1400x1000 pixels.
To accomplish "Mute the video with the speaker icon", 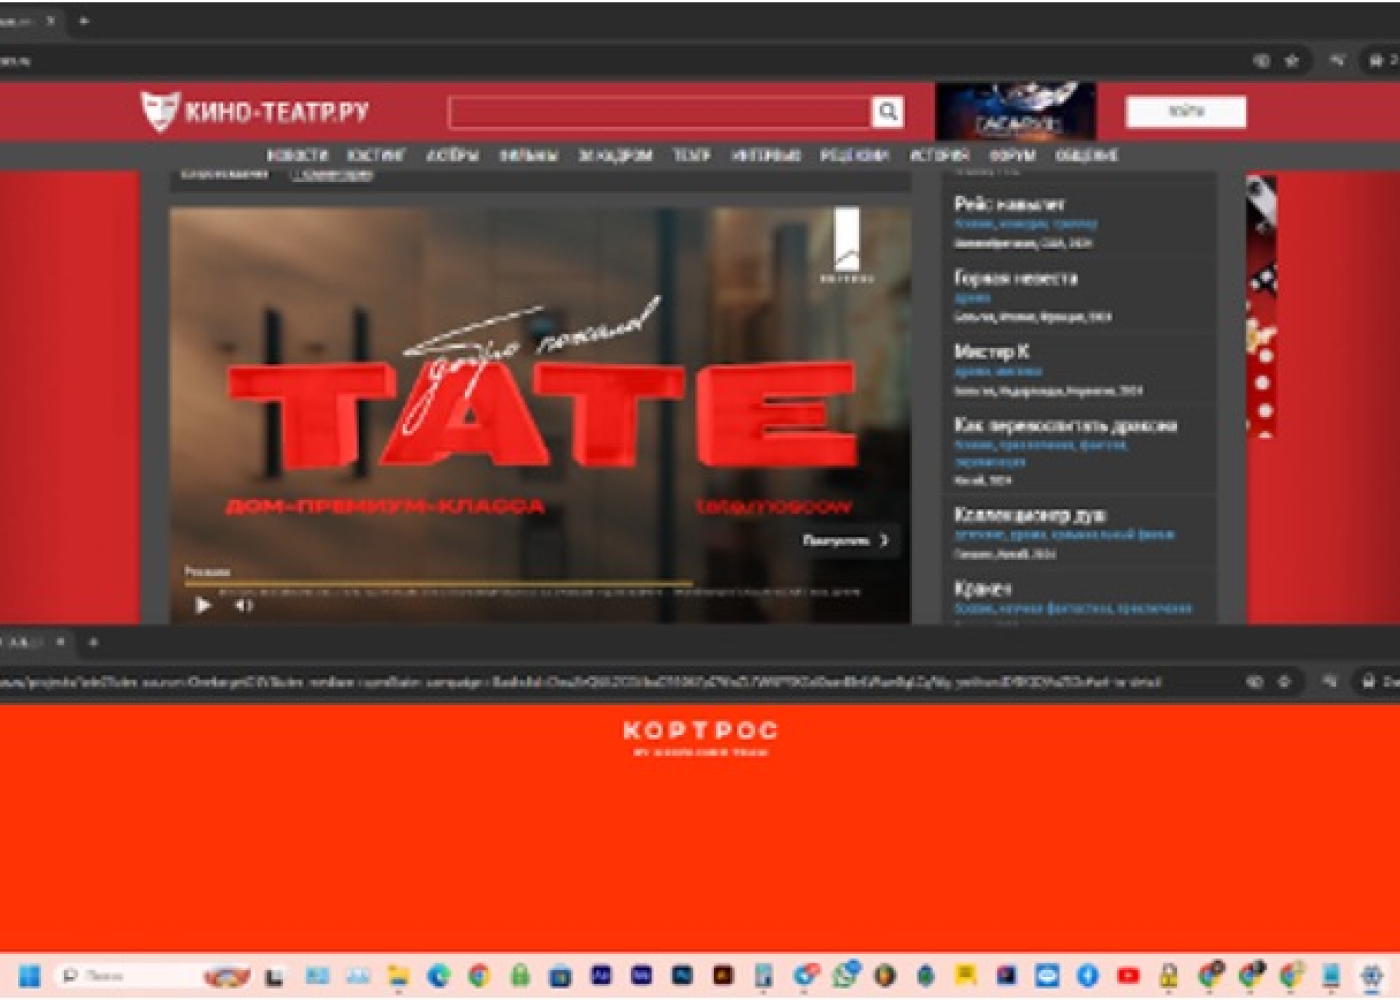I will point(243,605).
